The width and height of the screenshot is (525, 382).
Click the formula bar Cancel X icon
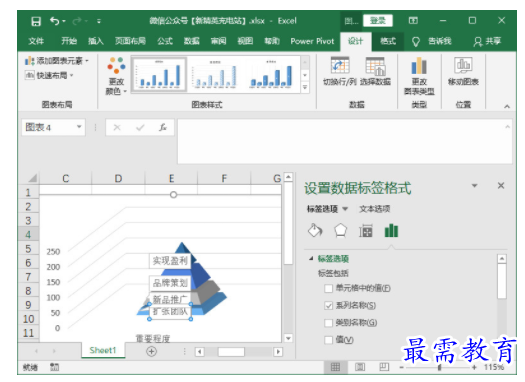click(x=117, y=127)
